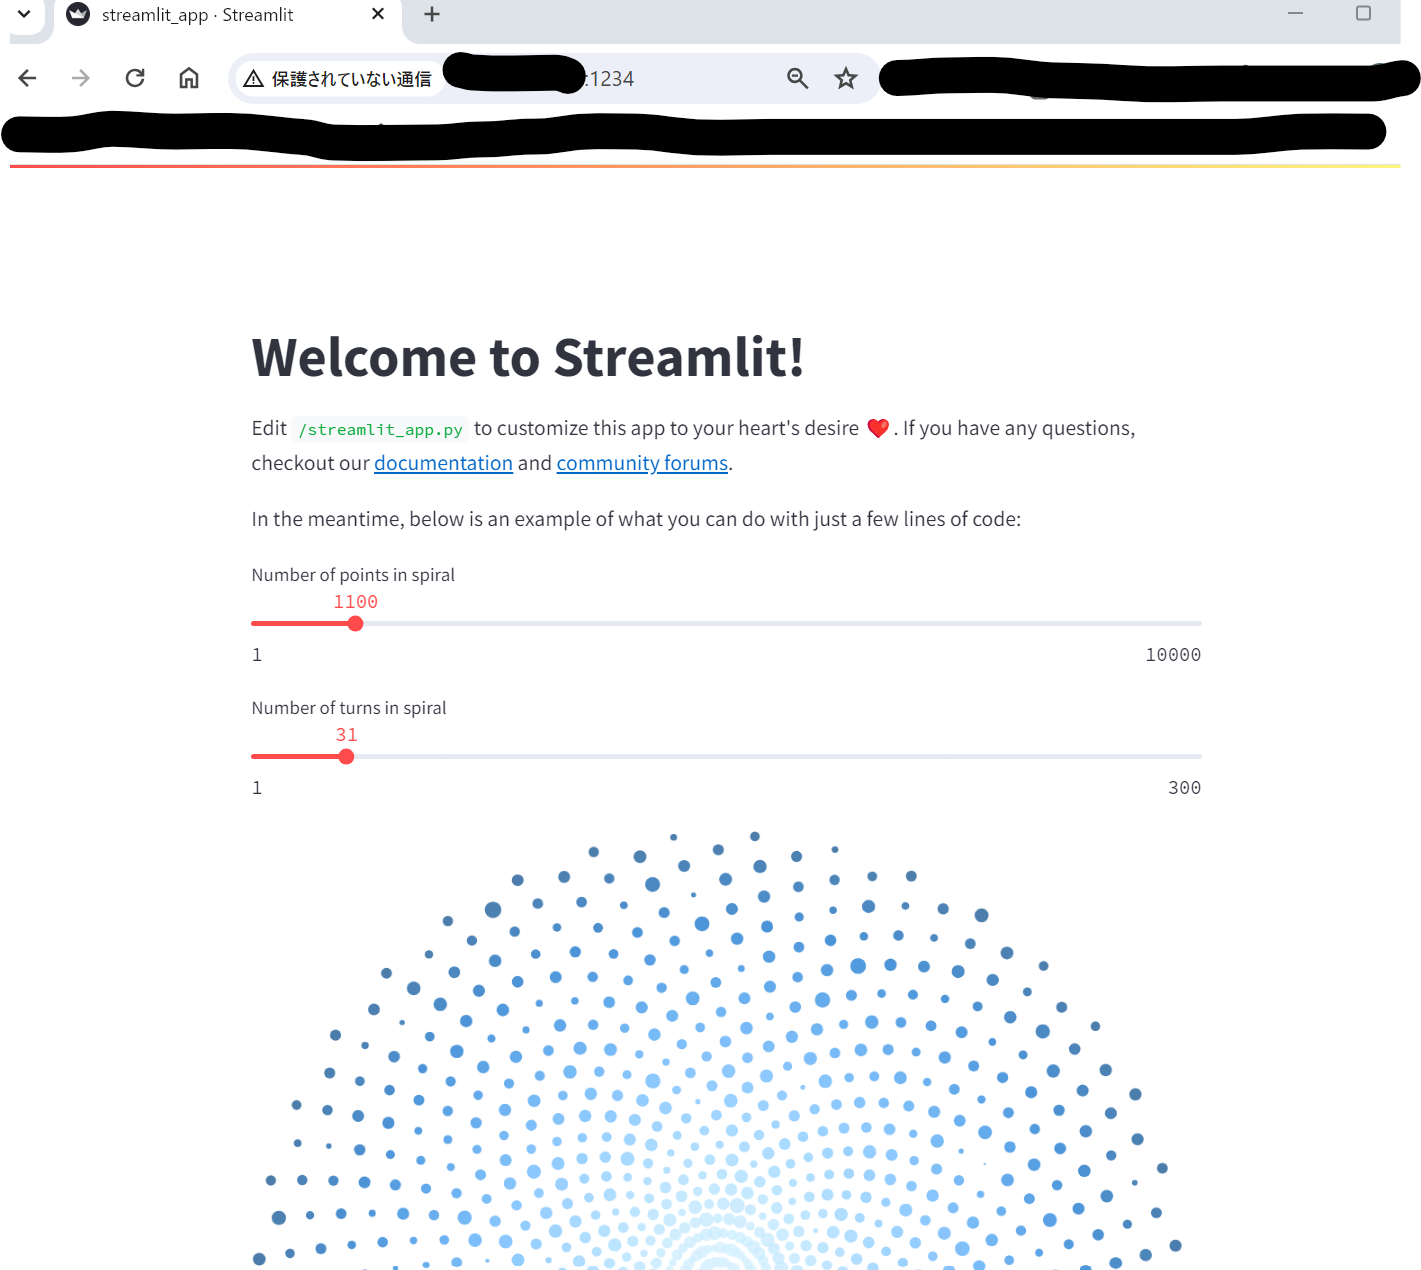Image resolution: width=1421 pixels, height=1270 pixels.
Task: Open a new browser tab
Action: tap(431, 14)
